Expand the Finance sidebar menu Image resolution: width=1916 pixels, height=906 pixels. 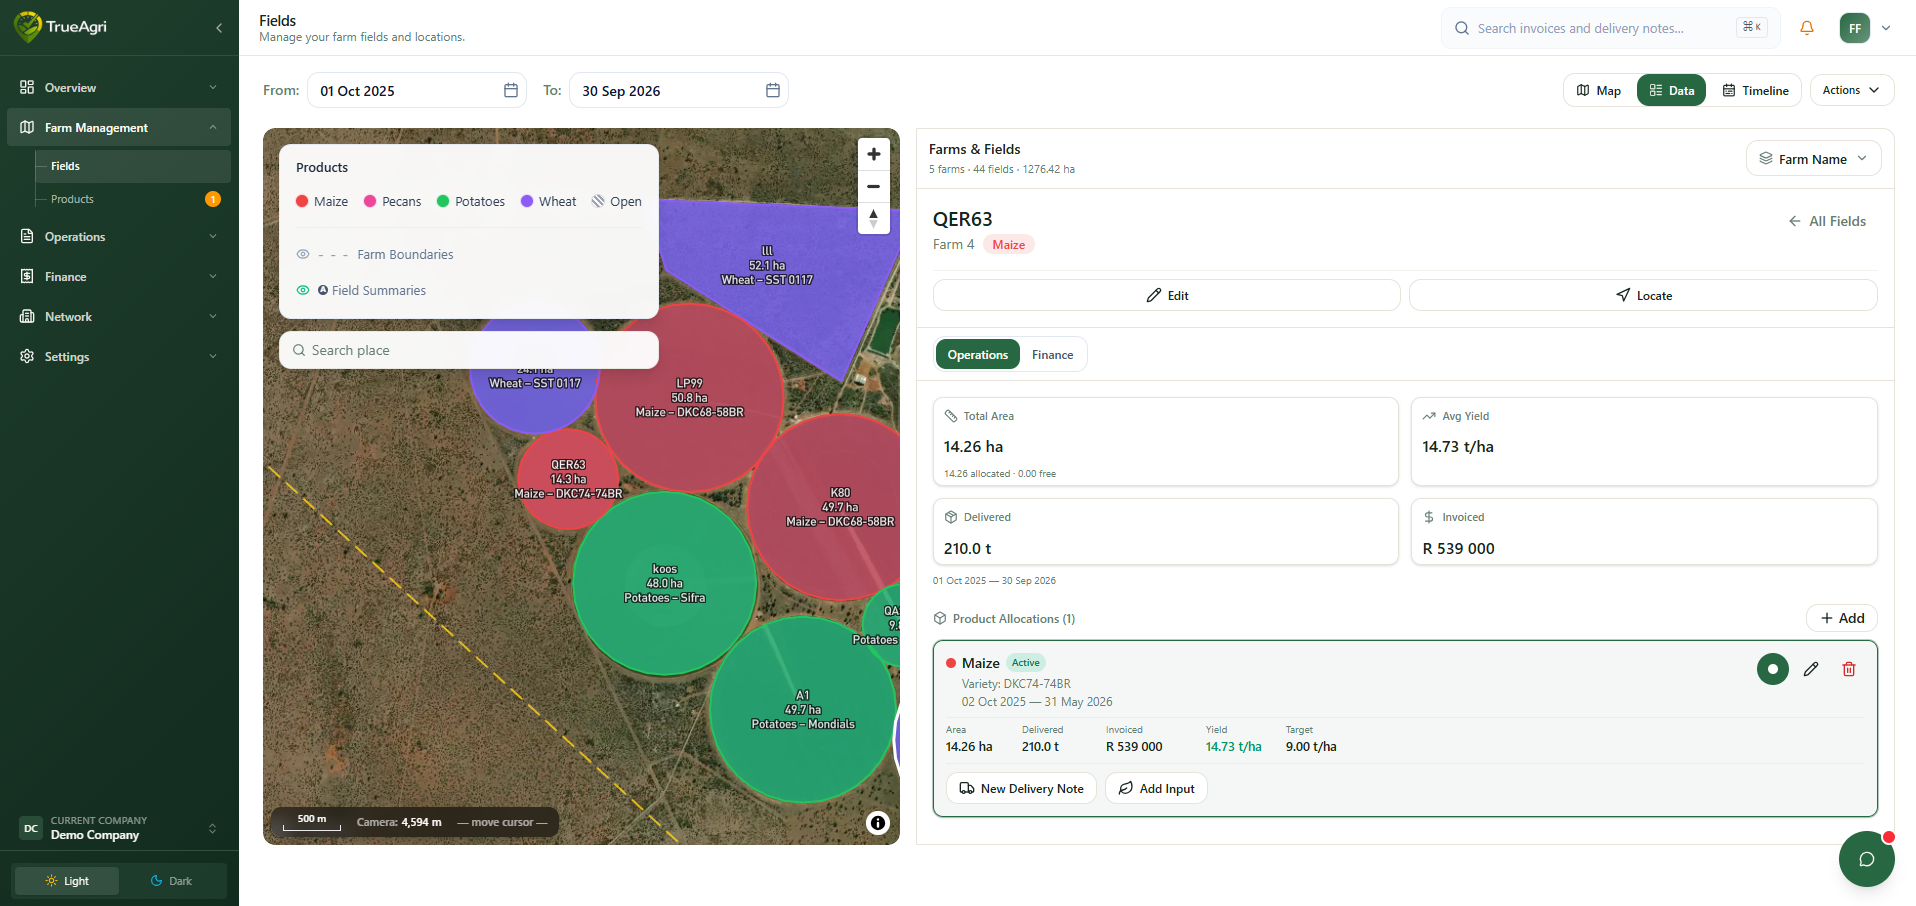point(119,277)
